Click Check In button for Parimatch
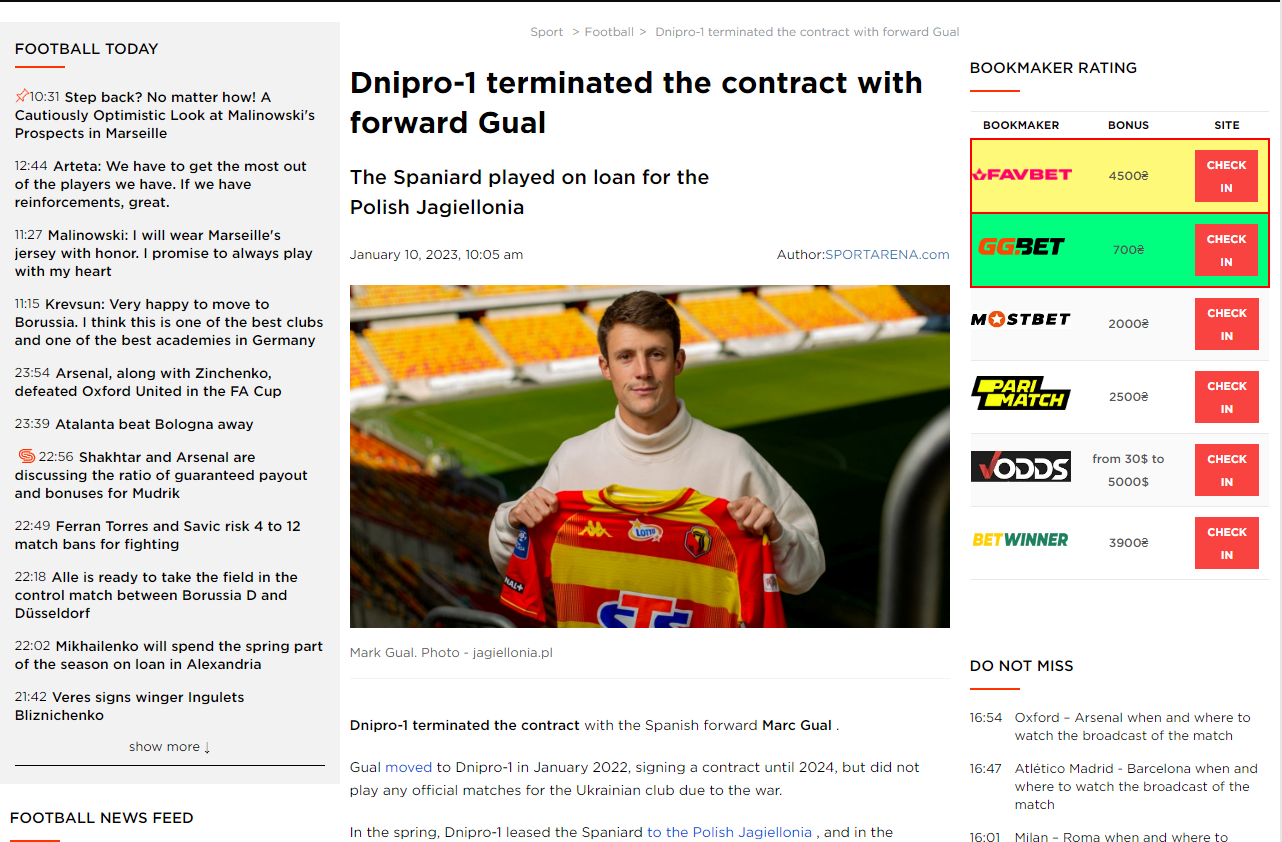Screen dimensions: 1282x842 (x=1226, y=397)
